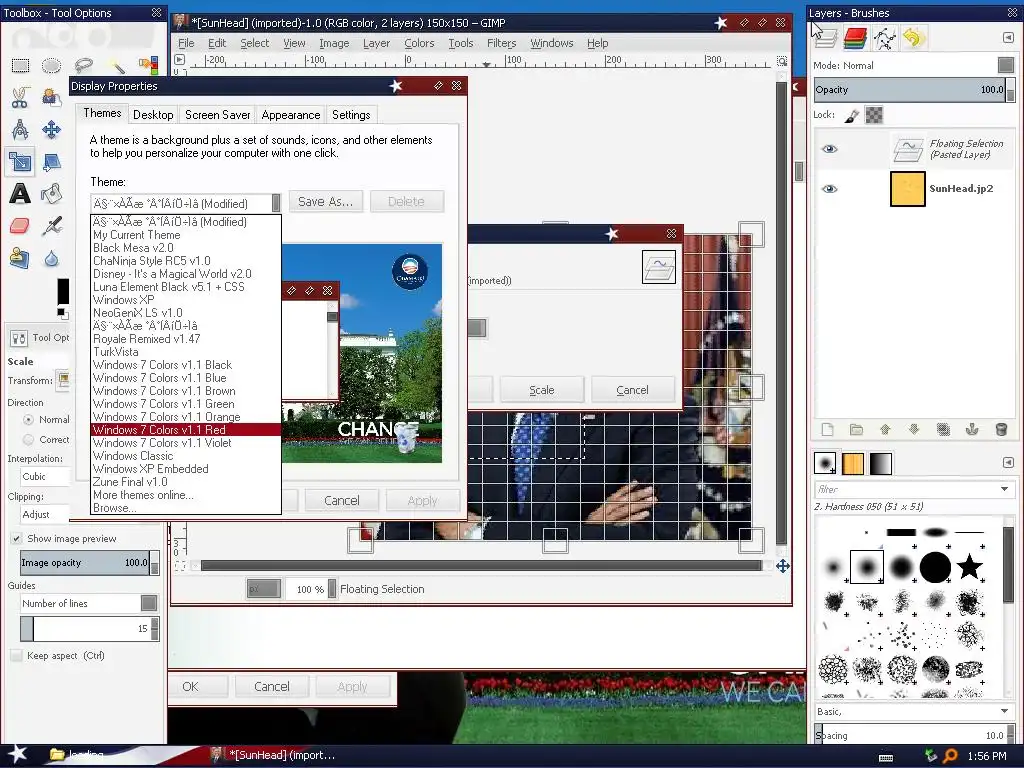The width and height of the screenshot is (1024, 768).
Task: Adjust the layer Opacity slider
Action: coord(910,90)
